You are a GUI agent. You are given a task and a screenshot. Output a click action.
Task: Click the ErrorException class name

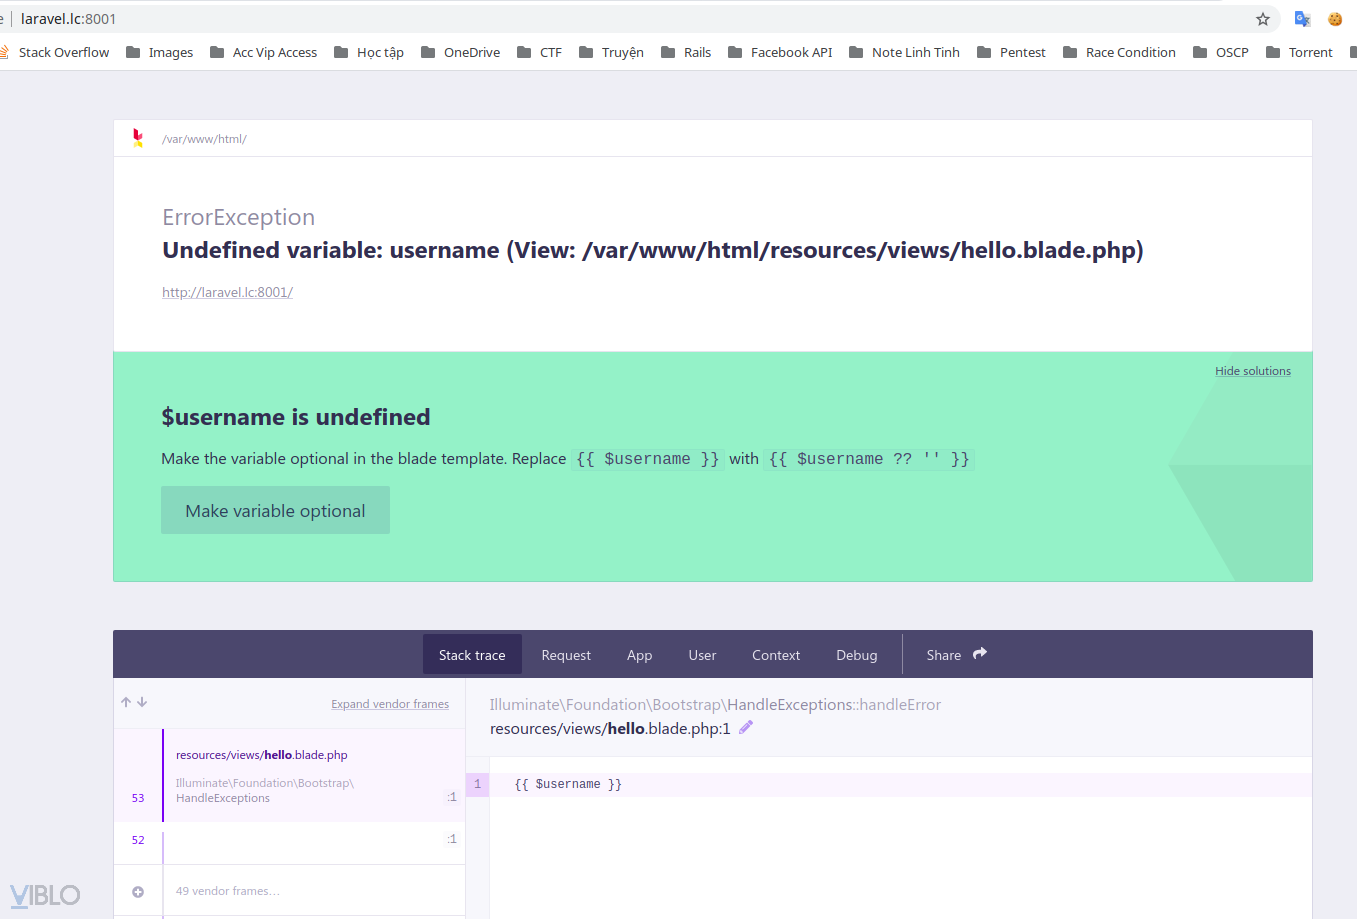[x=238, y=217]
